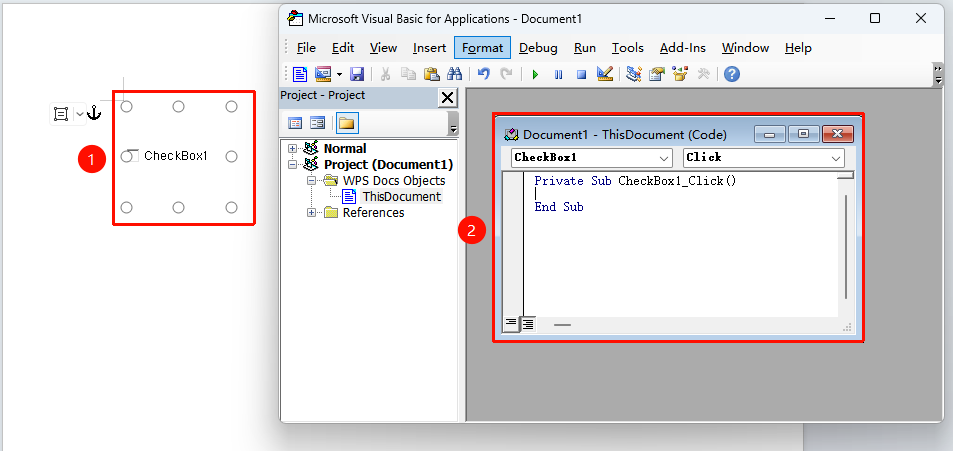Click the View WPS Docs toolbar icon
This screenshot has height=451, width=953.
(300, 74)
